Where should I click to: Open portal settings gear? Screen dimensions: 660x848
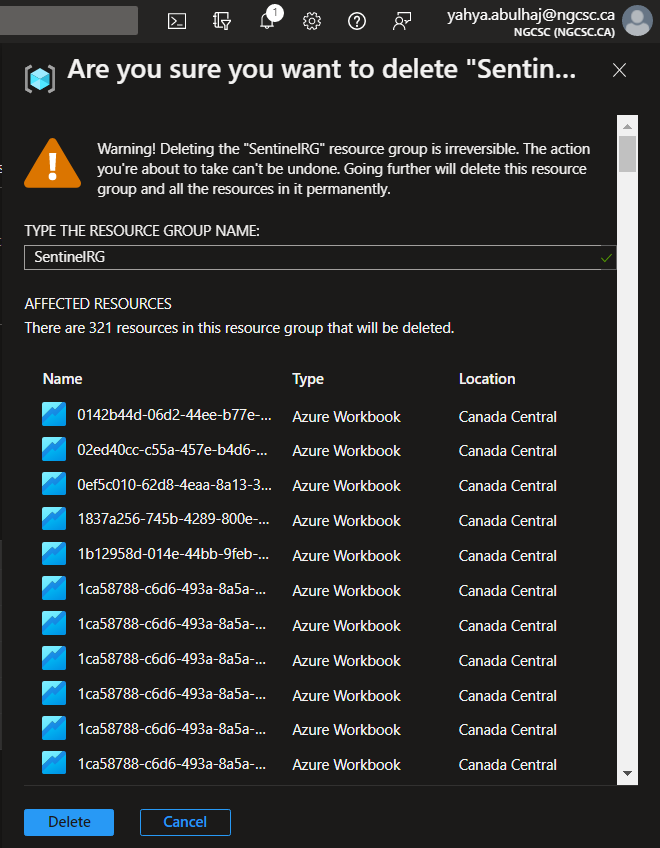(x=312, y=21)
